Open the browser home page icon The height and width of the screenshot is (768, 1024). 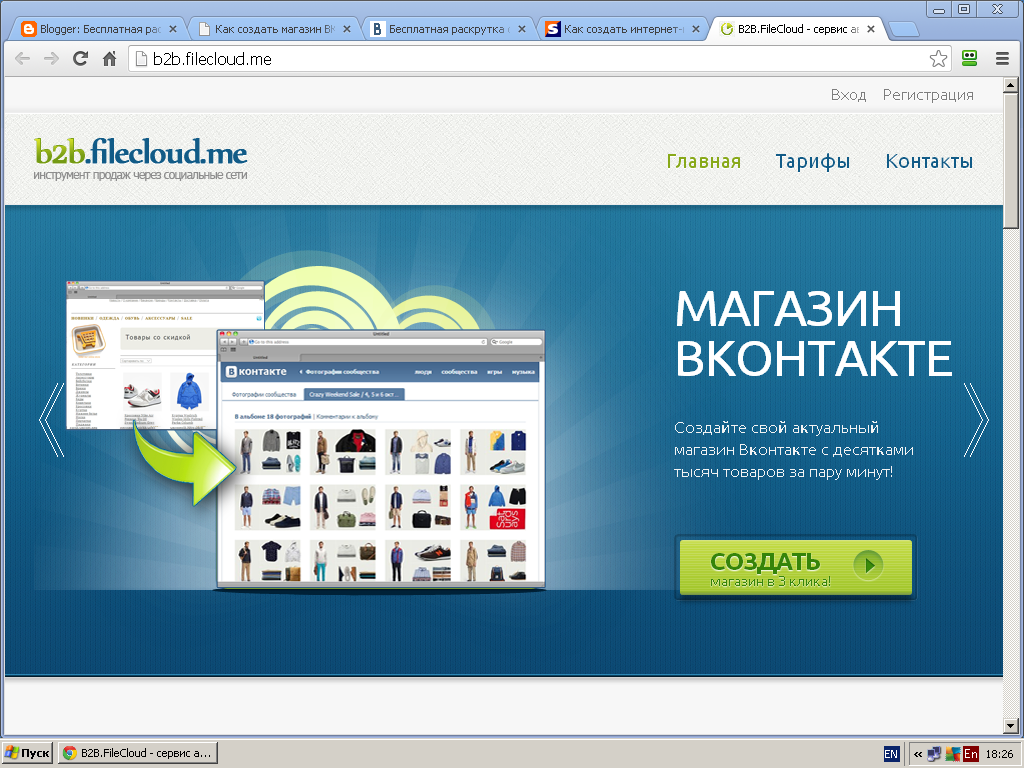coord(110,59)
